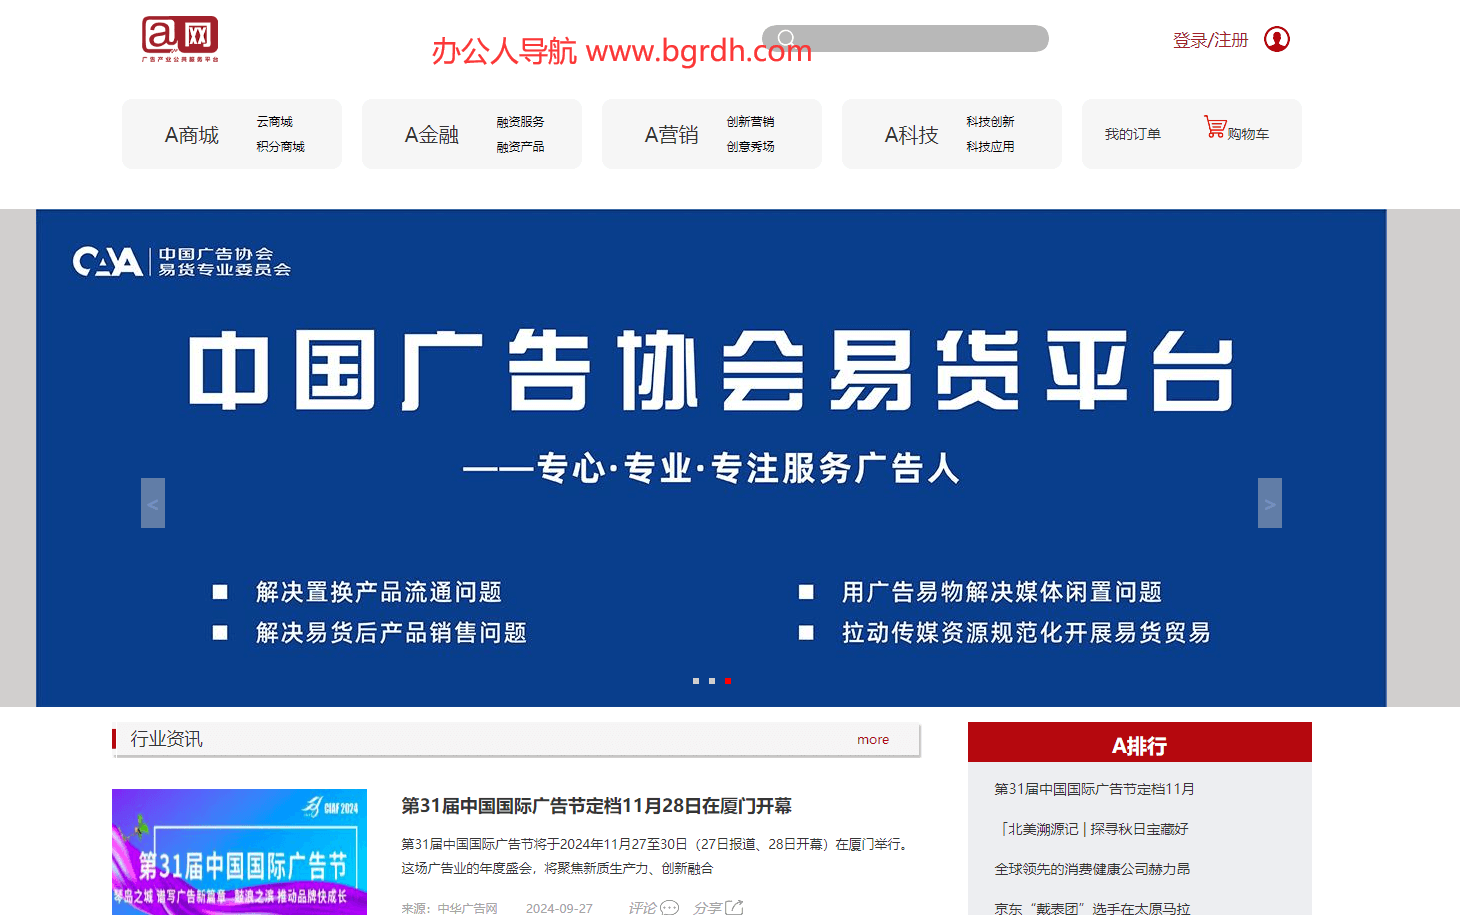The image size is (1460, 915).
Task: Click the 评论 comment bubble icon
Action: pos(667,906)
